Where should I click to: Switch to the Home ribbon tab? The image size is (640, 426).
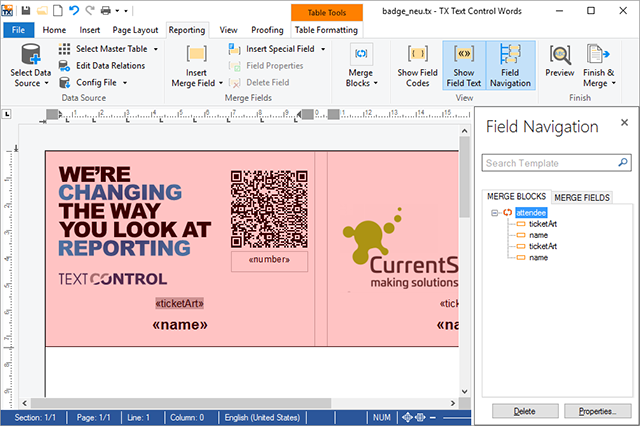(54, 30)
